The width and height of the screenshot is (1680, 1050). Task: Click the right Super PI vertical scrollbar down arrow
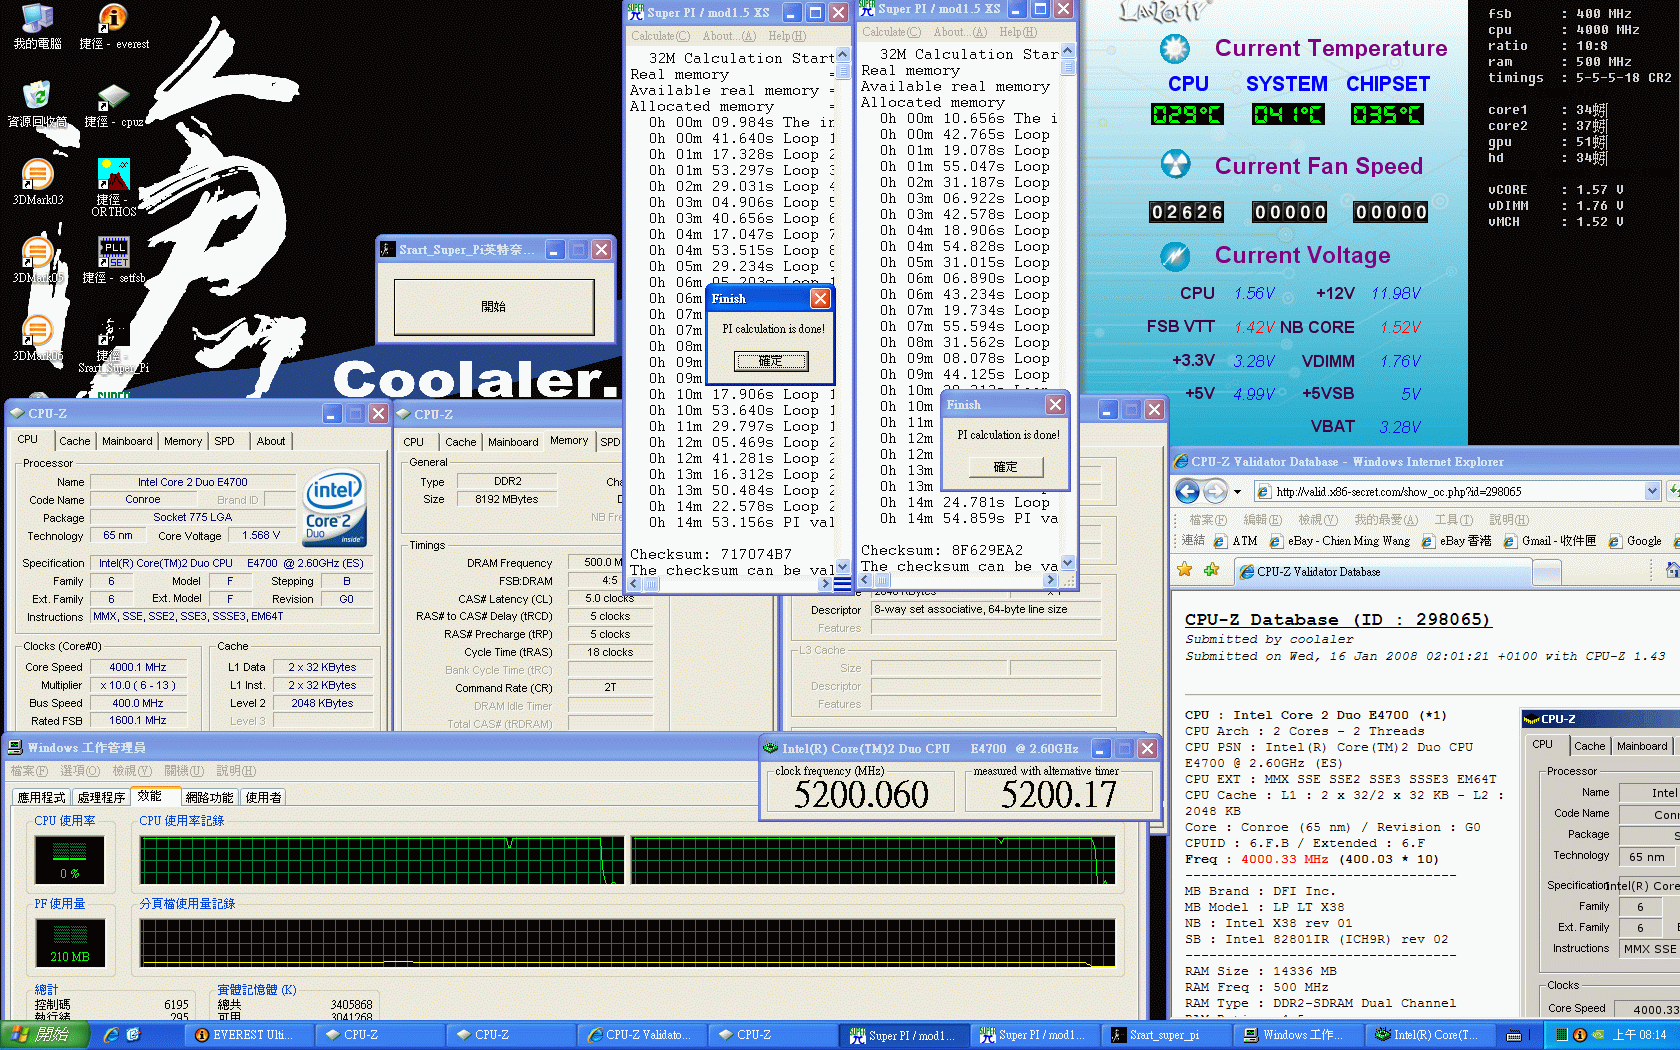[1068, 563]
